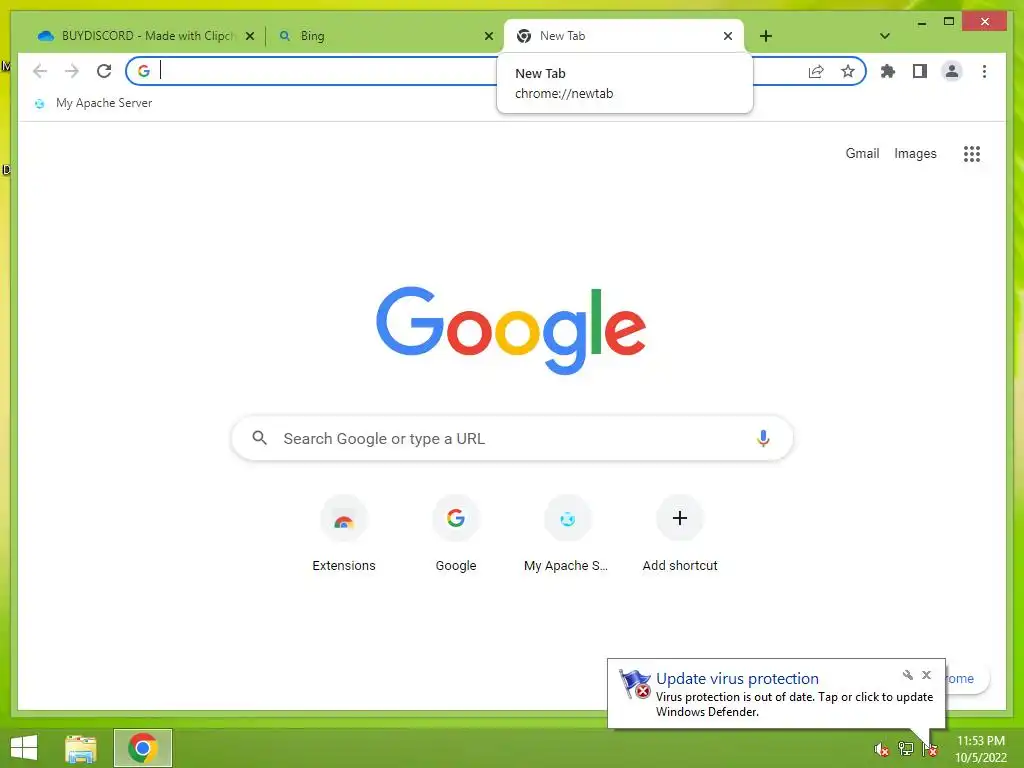
Task: Open the Google apps grid
Action: click(x=972, y=153)
